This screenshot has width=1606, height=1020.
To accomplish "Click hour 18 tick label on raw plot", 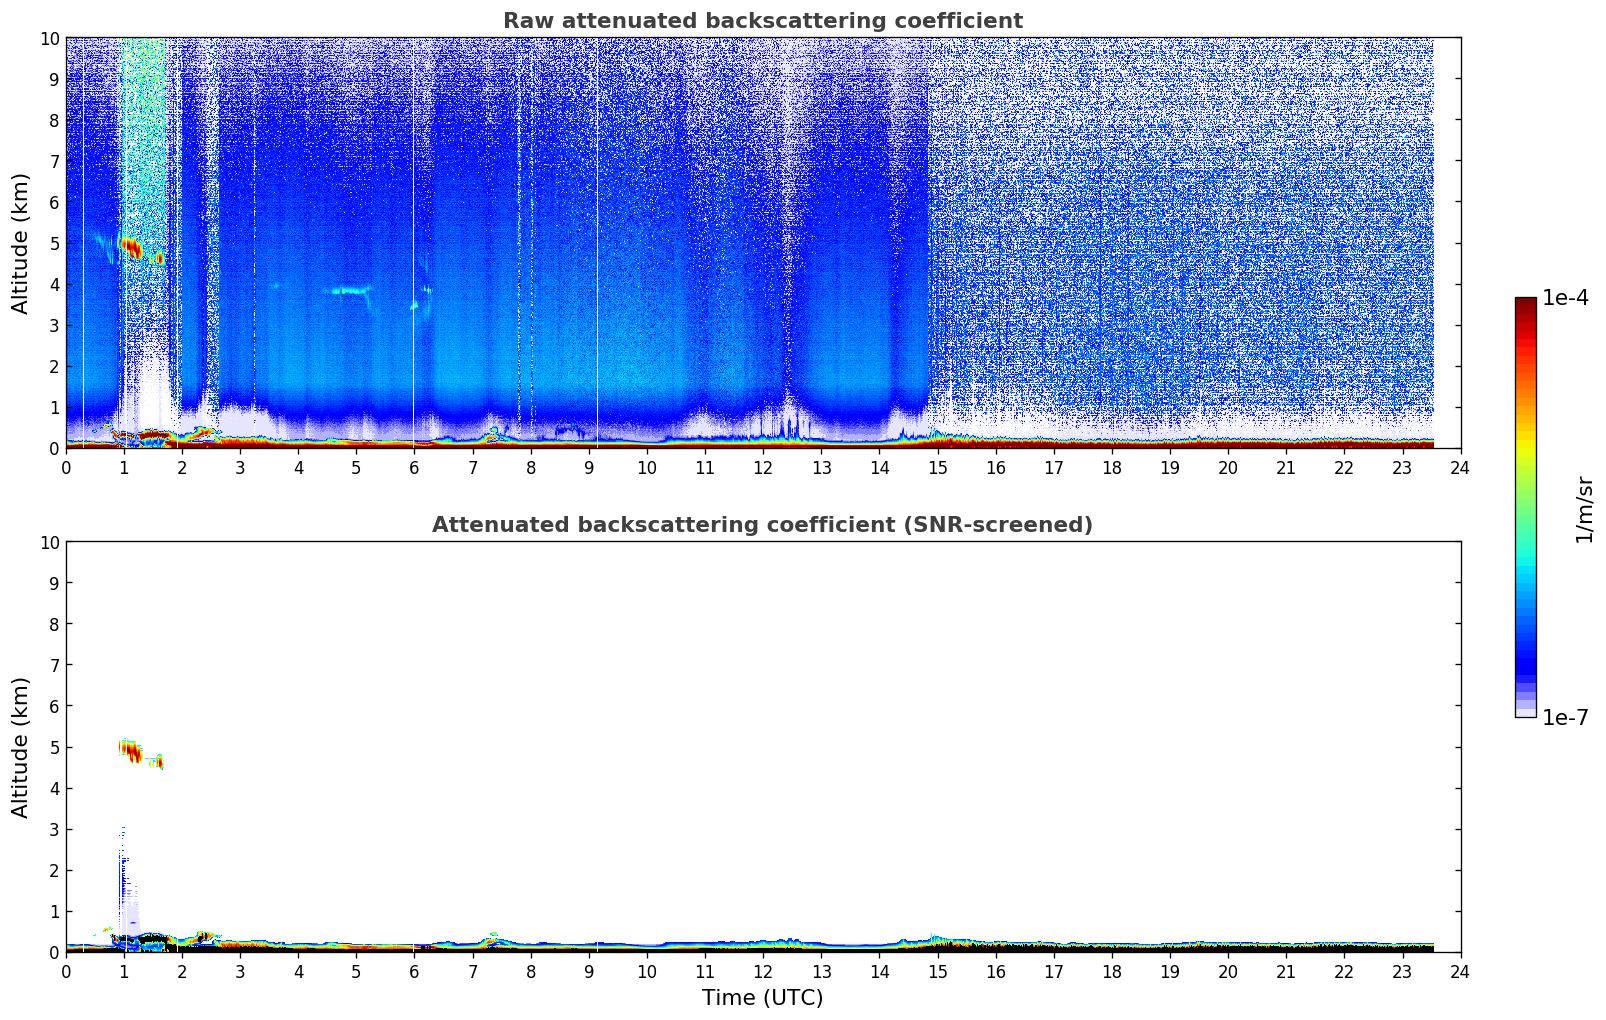I will [1112, 467].
